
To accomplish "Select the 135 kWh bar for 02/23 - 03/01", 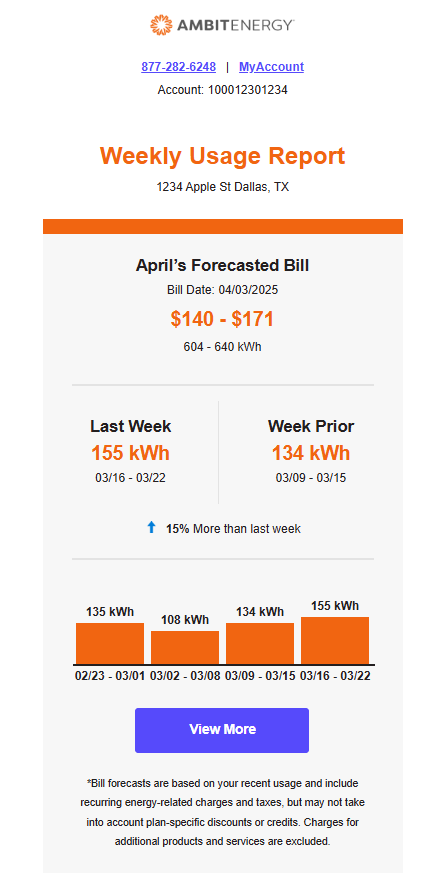I will [x=110, y=643].
